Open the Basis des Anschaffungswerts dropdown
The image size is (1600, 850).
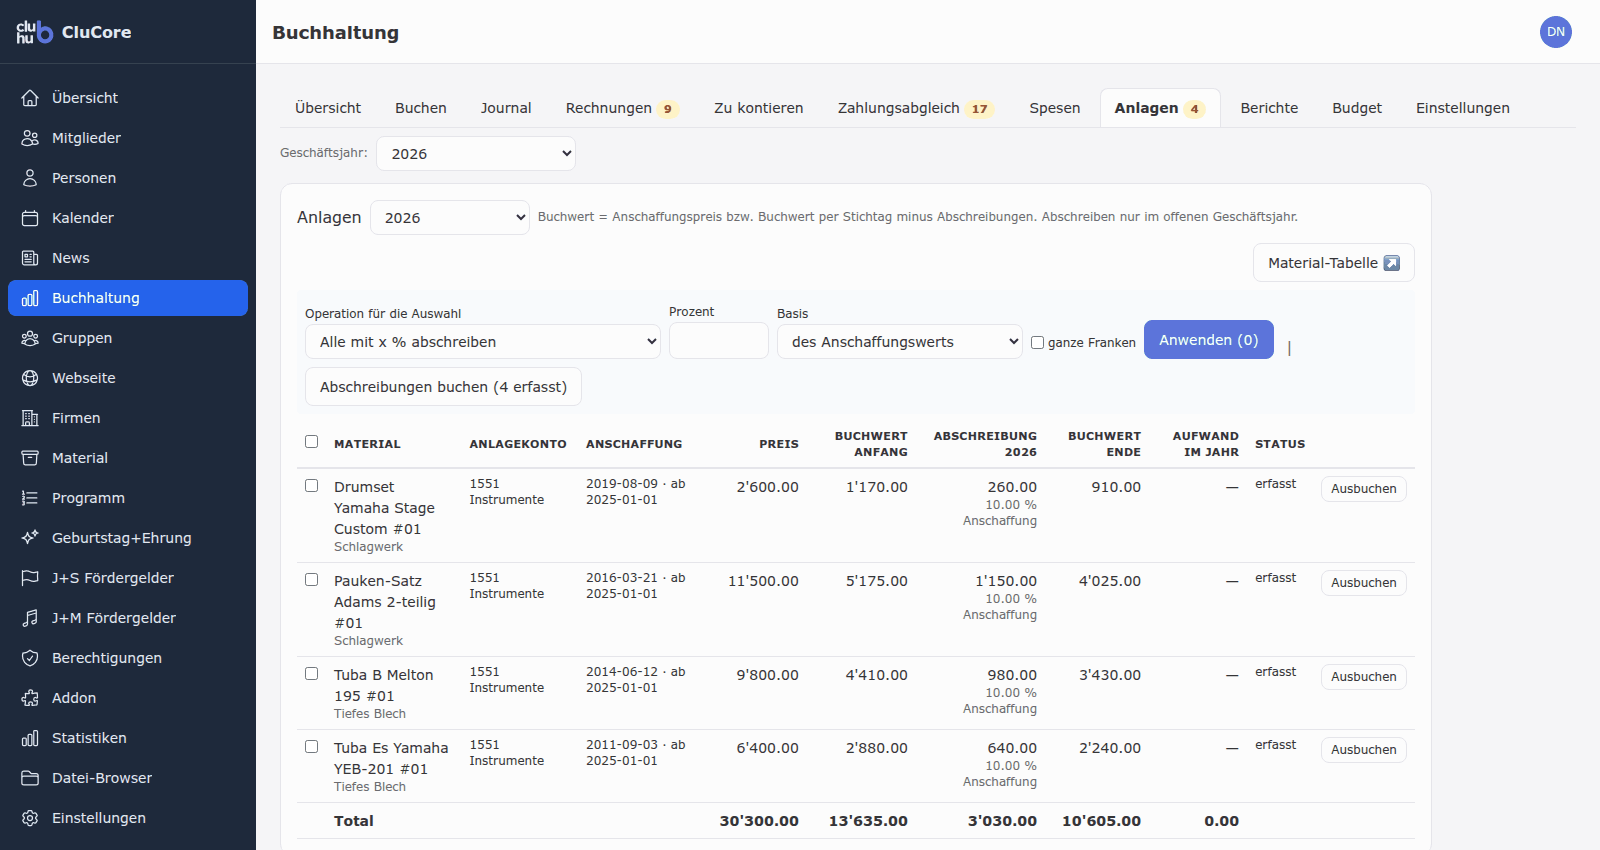tap(900, 342)
